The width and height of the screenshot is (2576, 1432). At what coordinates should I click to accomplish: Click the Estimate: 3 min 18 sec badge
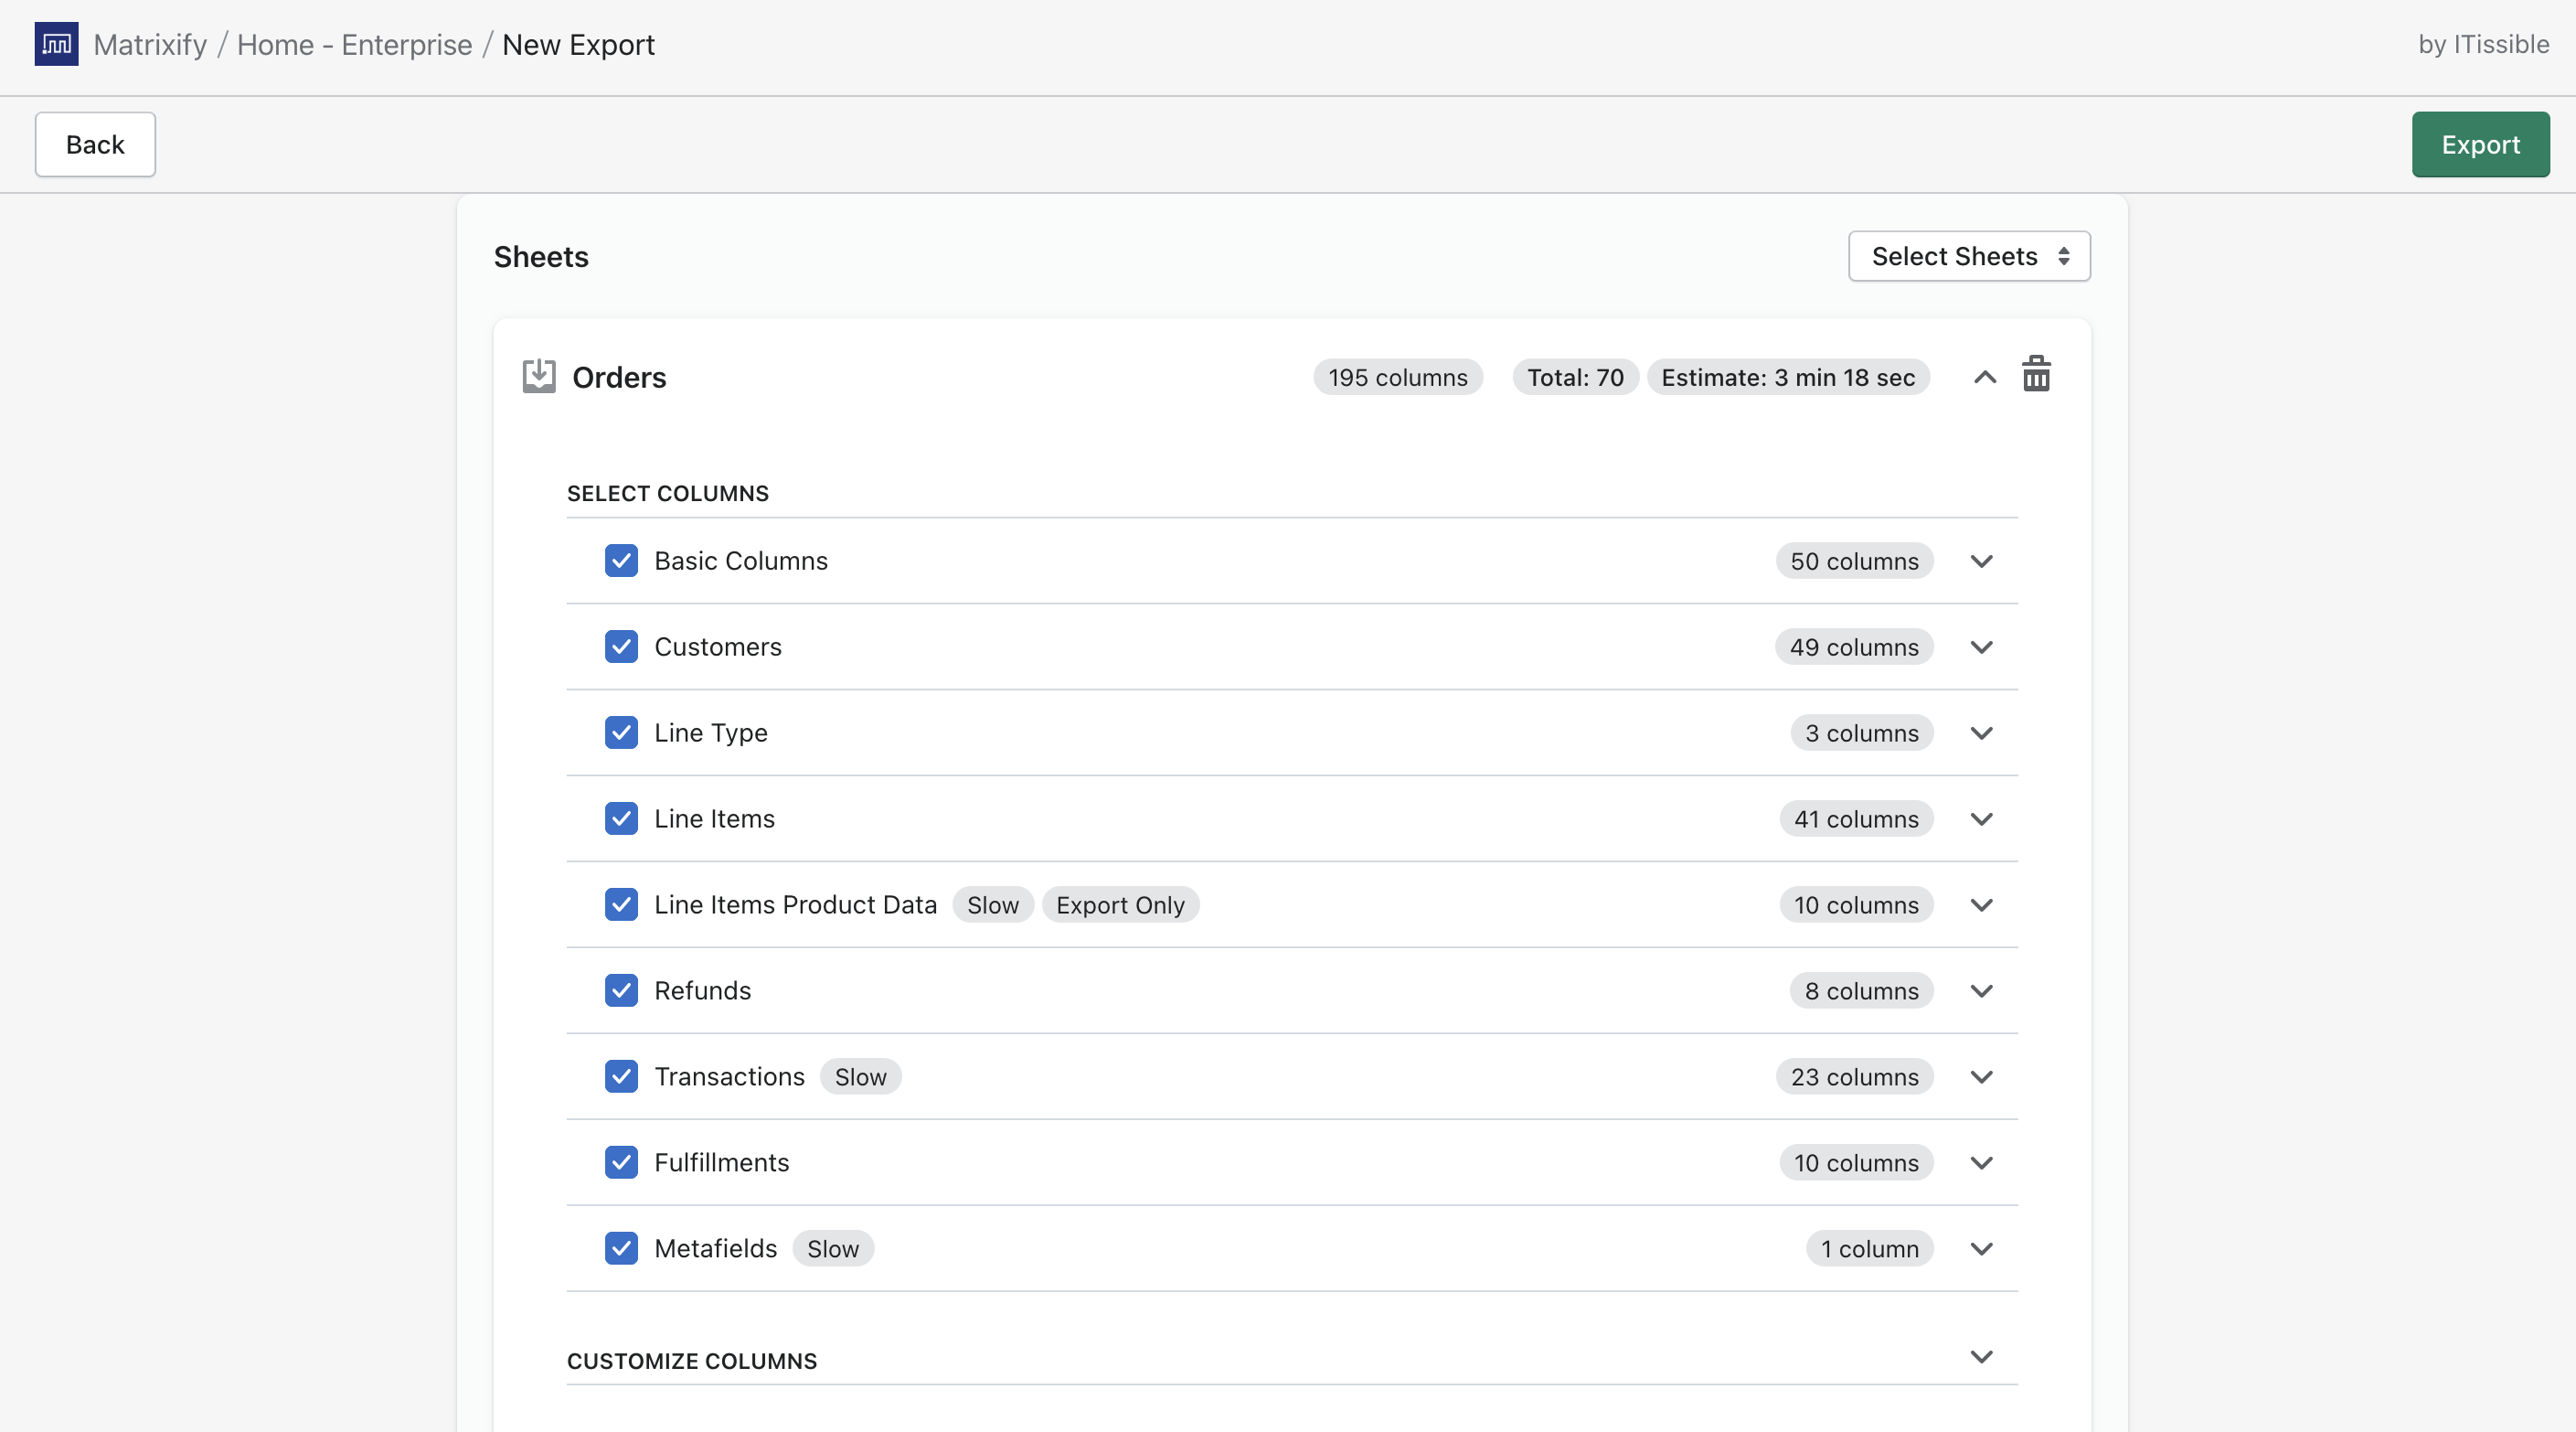point(1787,377)
